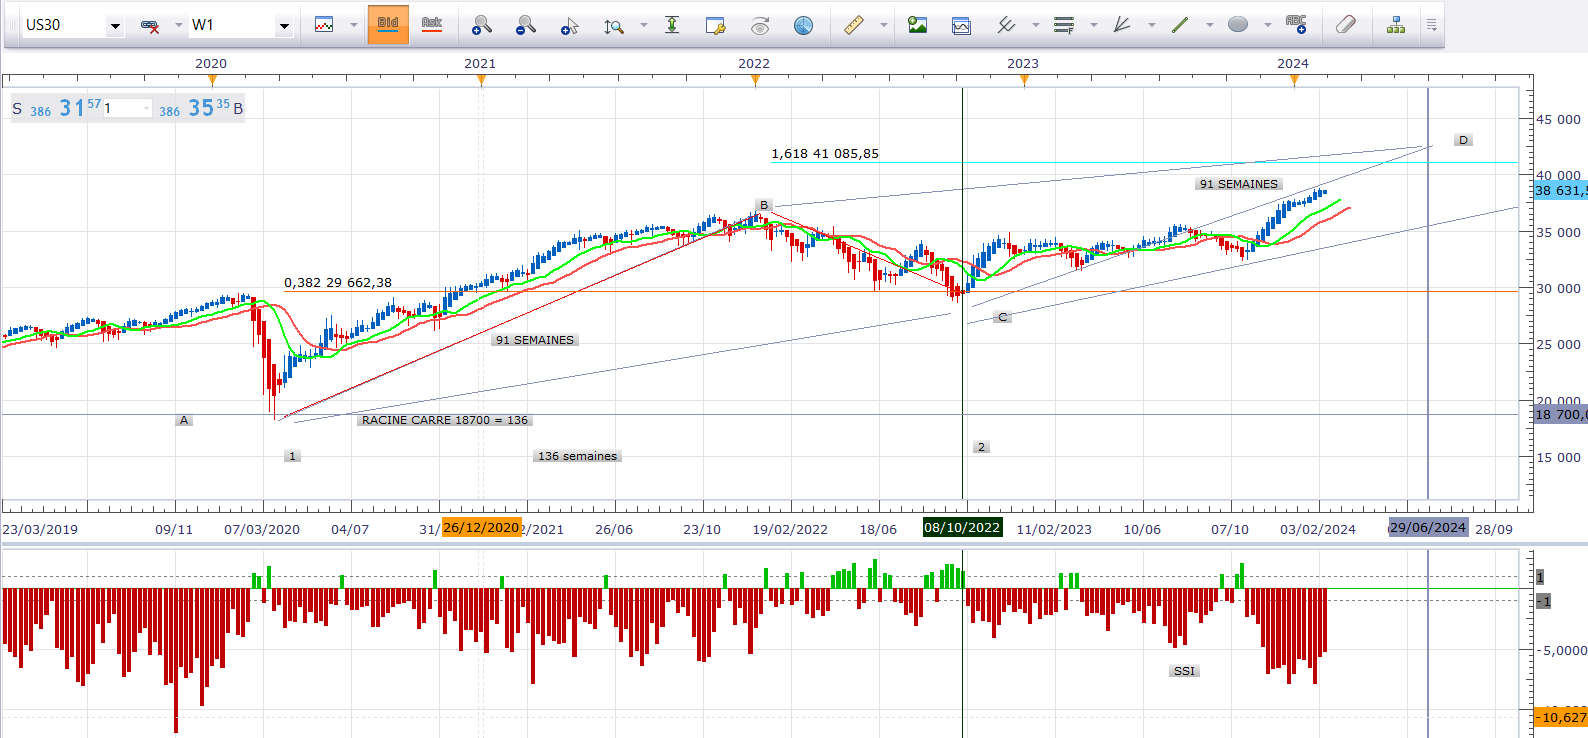This screenshot has width=1588, height=738.
Task: Choose the green trend line drawing tool
Action: (x=1180, y=25)
